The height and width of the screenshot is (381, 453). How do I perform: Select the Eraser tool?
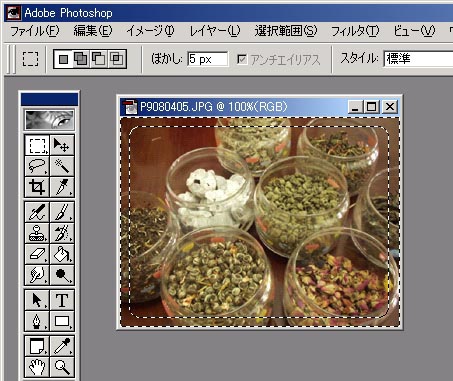(37, 254)
